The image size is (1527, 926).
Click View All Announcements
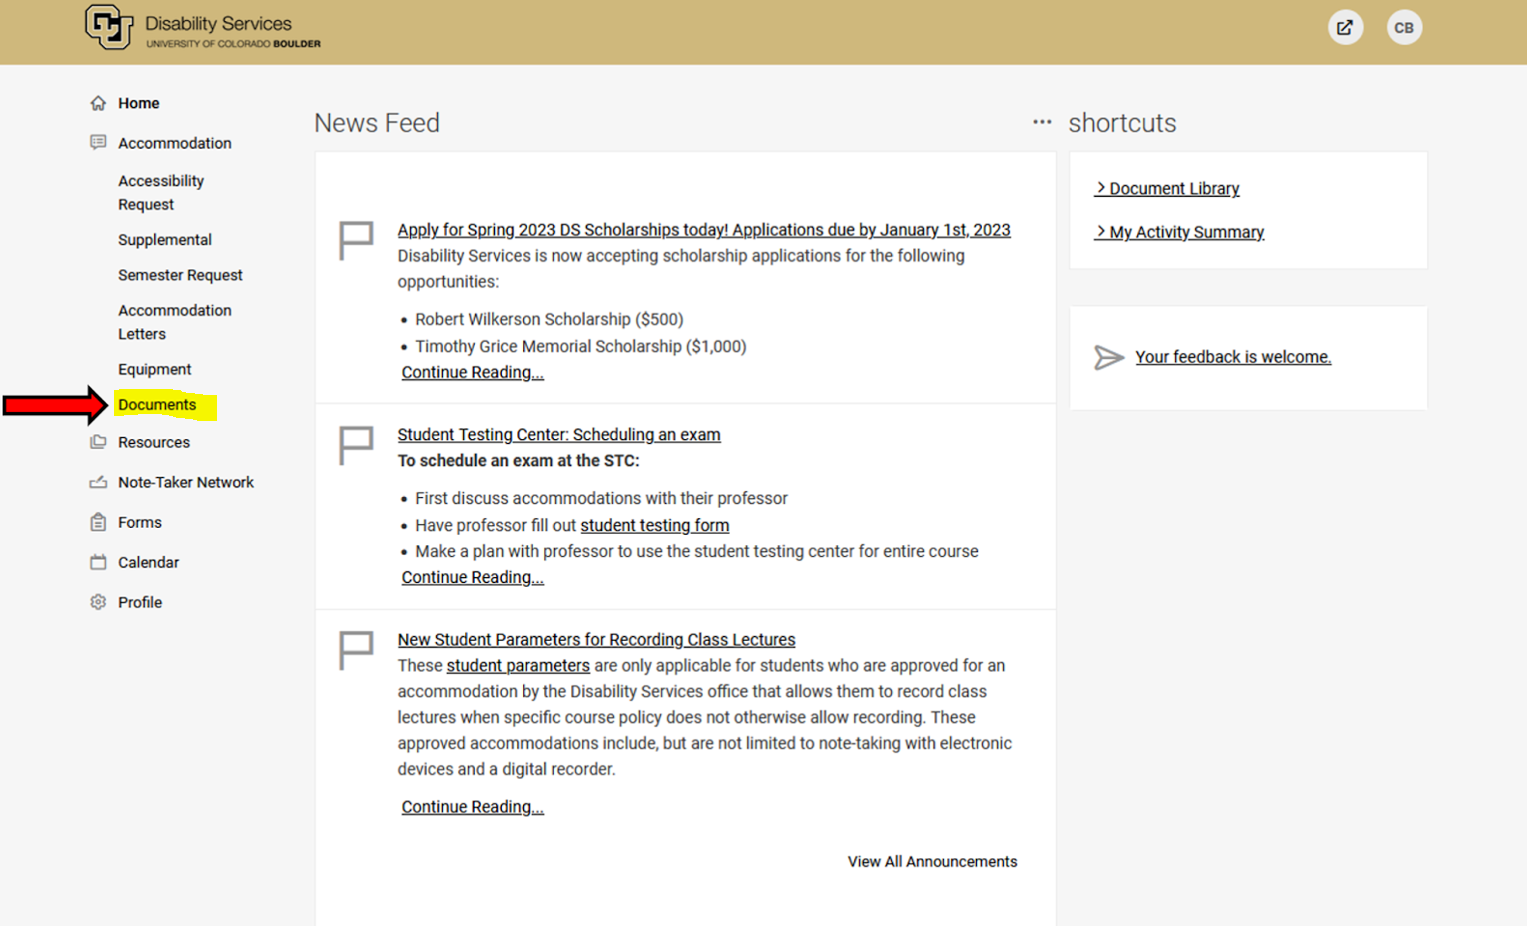pos(932,862)
